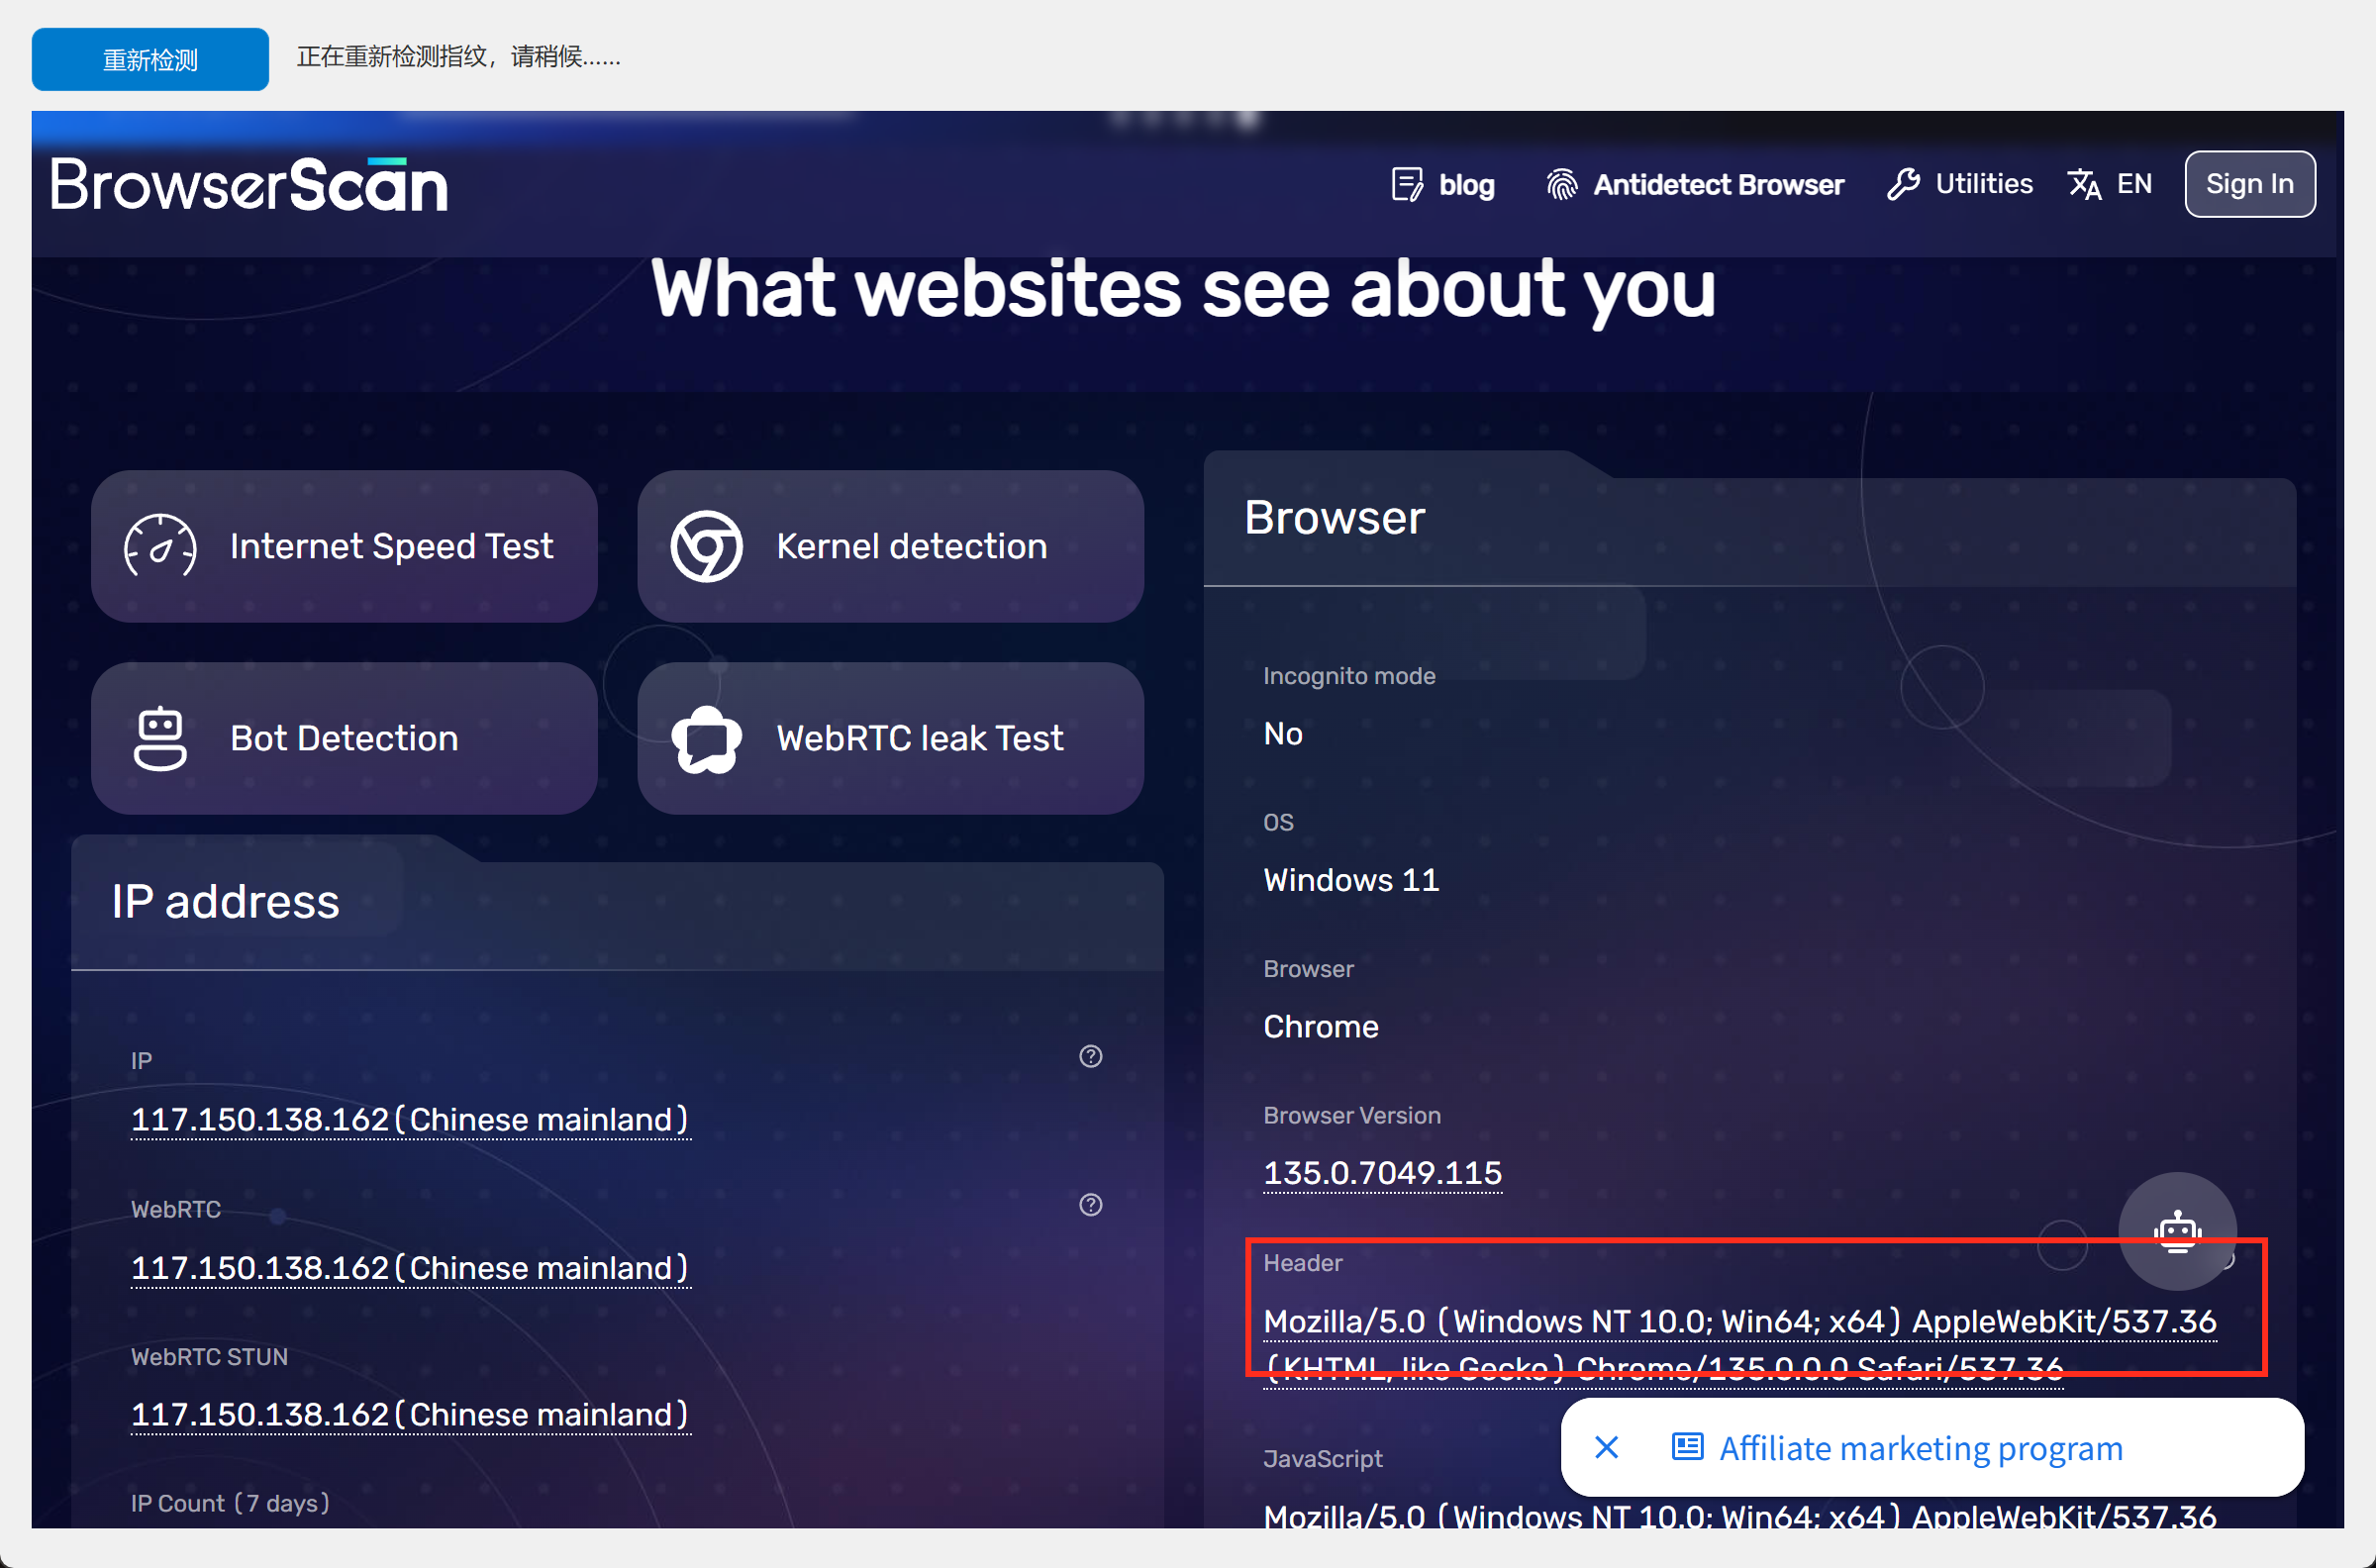2376x1568 pixels.
Task: Click the WebRTC leak Test flower icon
Action: click(x=706, y=739)
